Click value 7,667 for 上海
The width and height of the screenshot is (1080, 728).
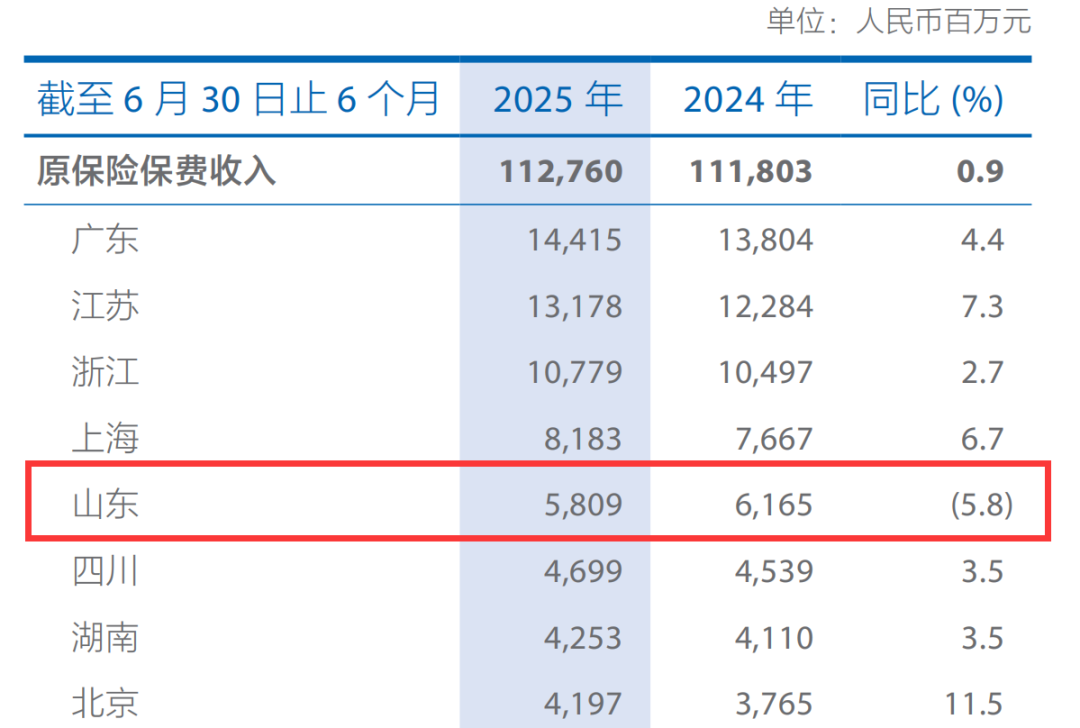coord(773,439)
